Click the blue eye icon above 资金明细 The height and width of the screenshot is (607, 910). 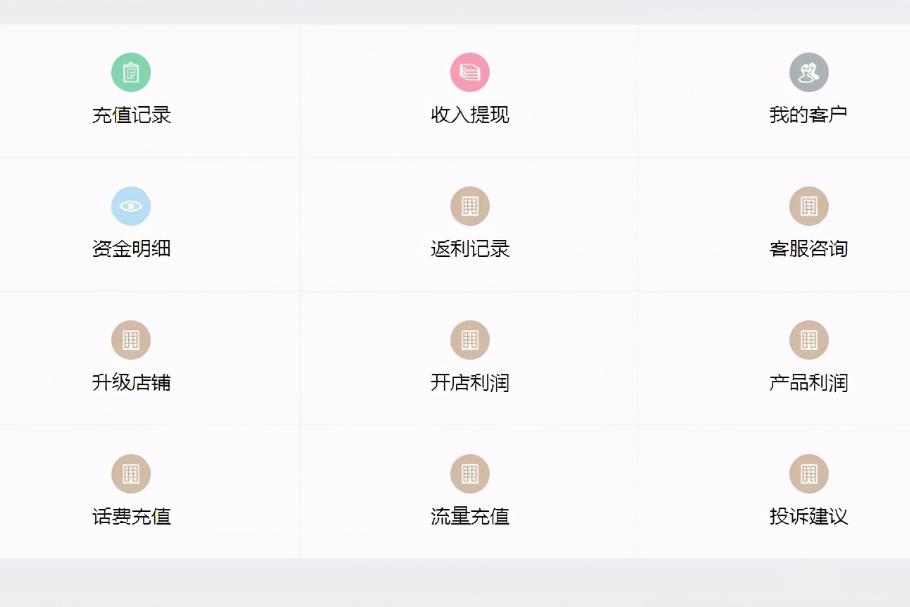tap(131, 206)
